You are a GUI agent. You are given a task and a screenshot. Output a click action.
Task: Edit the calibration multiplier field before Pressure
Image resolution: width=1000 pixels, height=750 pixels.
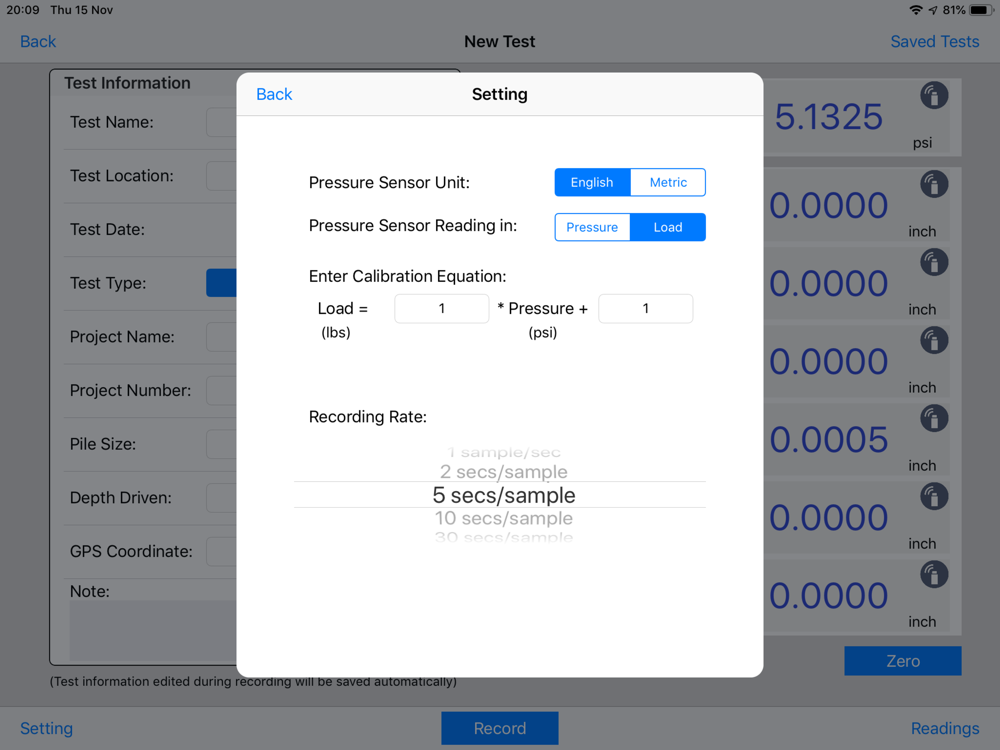click(x=441, y=309)
